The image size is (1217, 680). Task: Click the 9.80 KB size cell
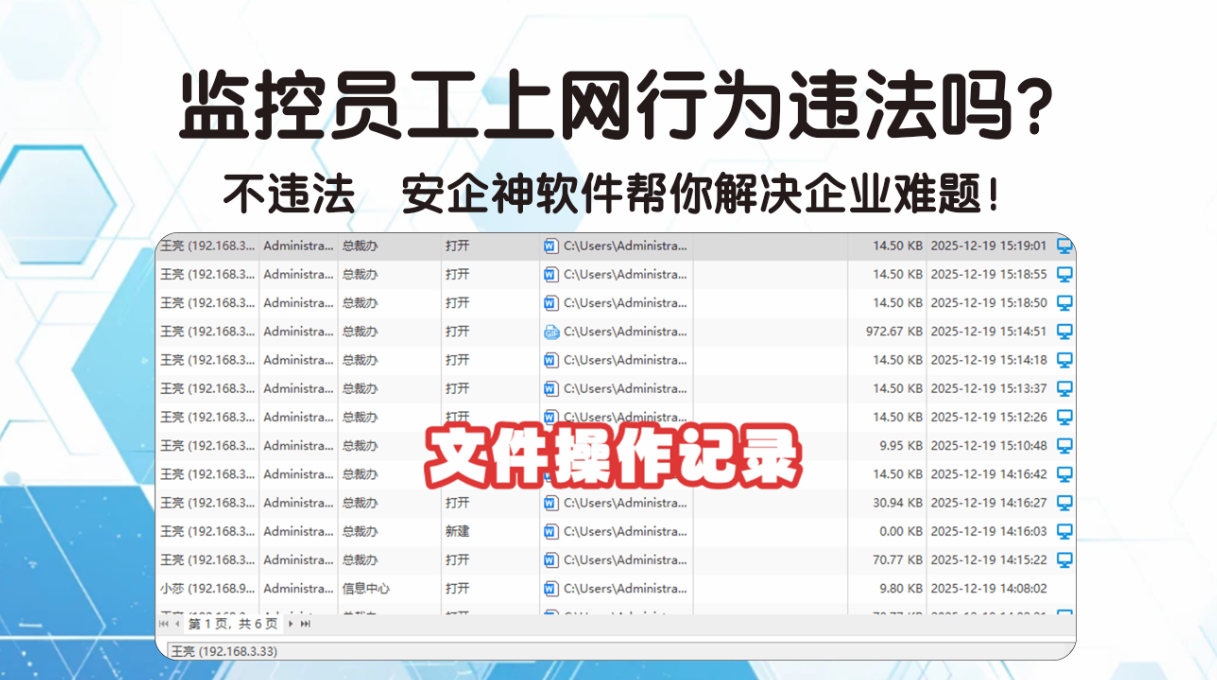pos(901,588)
